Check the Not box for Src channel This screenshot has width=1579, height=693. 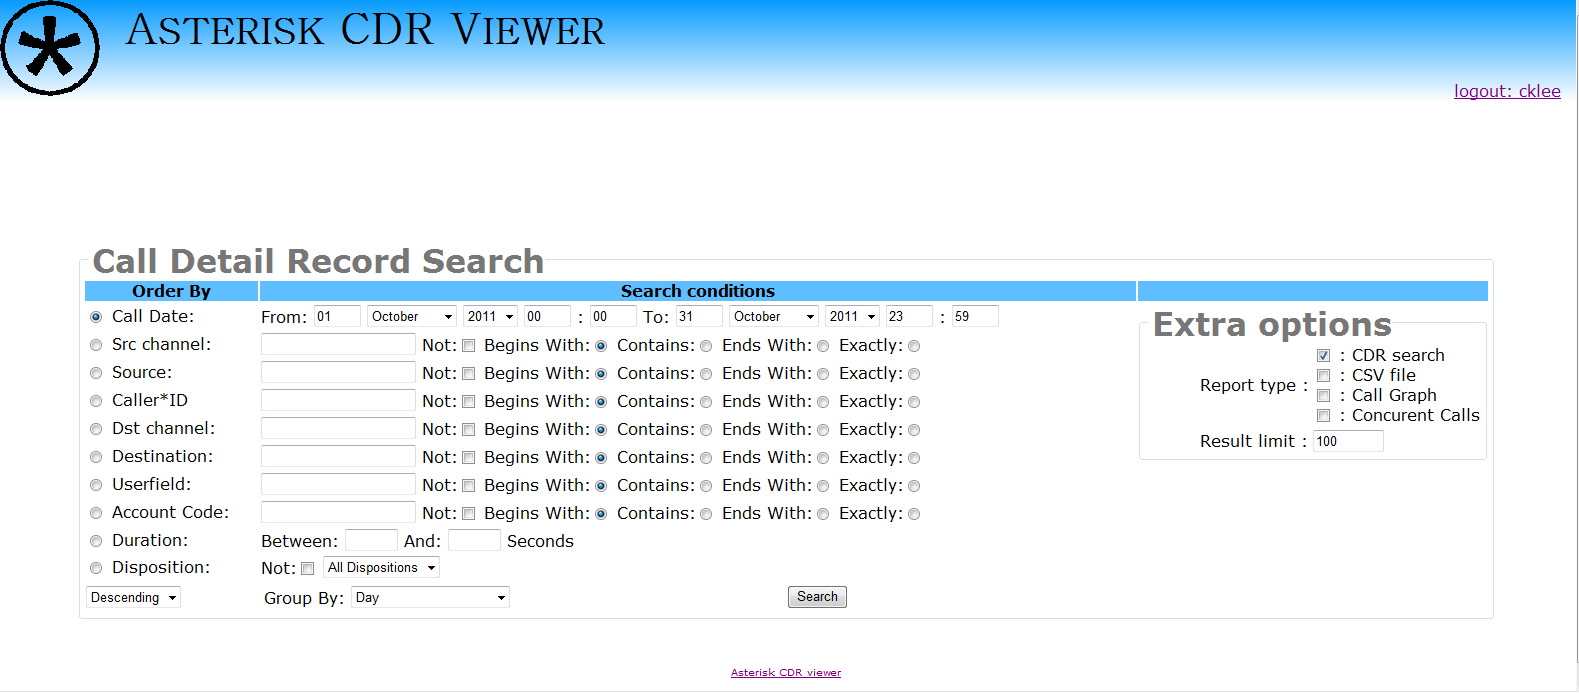(468, 346)
